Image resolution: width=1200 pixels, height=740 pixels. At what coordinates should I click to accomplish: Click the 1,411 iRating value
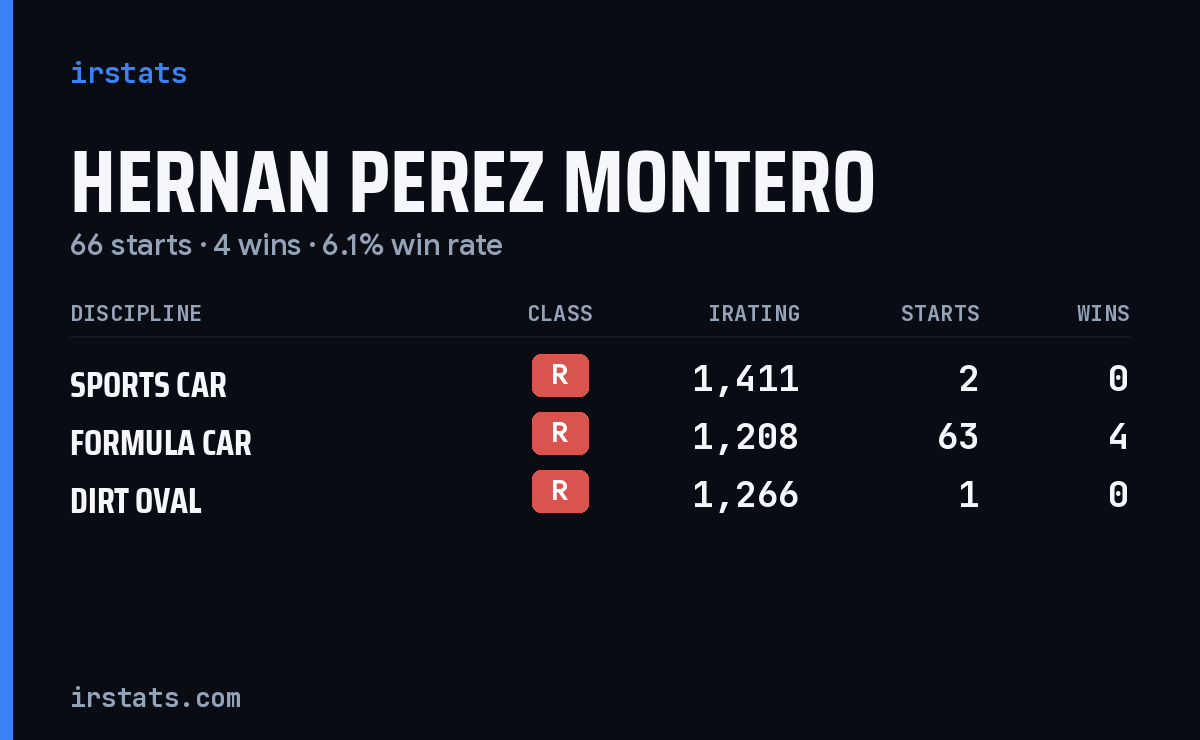[746, 379]
